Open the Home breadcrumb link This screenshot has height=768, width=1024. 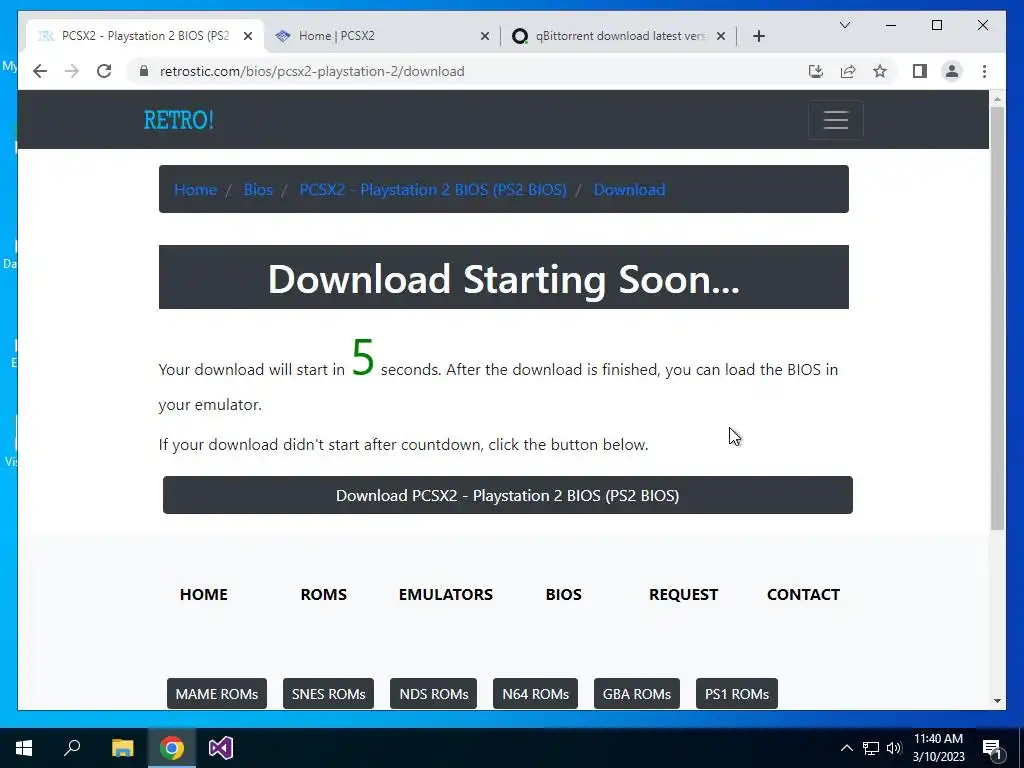coord(195,189)
